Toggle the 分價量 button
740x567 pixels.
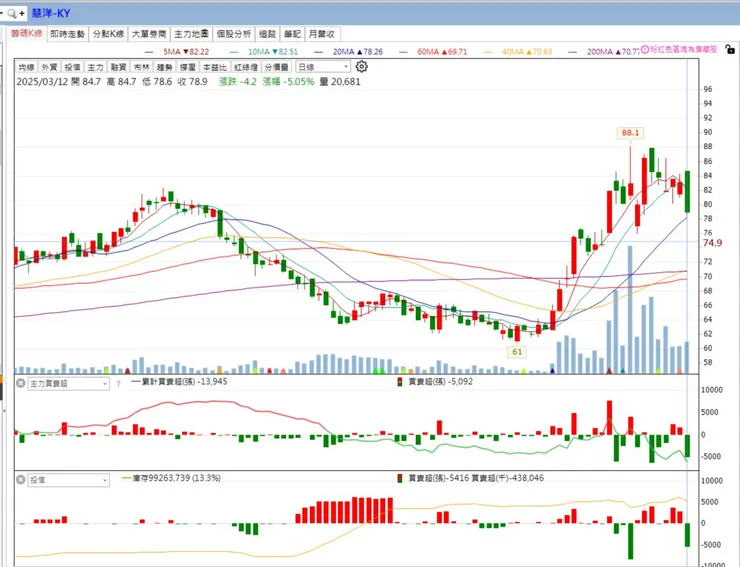pos(277,67)
